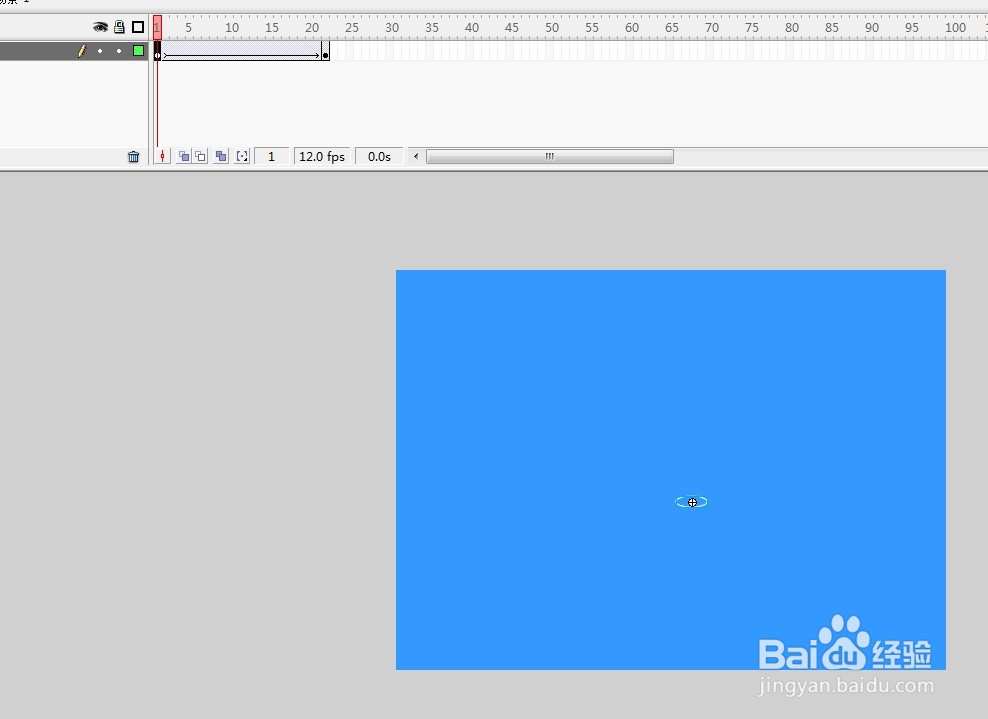Select the first keyframe at frame 1
Image resolution: width=988 pixels, height=719 pixels.
[158, 51]
